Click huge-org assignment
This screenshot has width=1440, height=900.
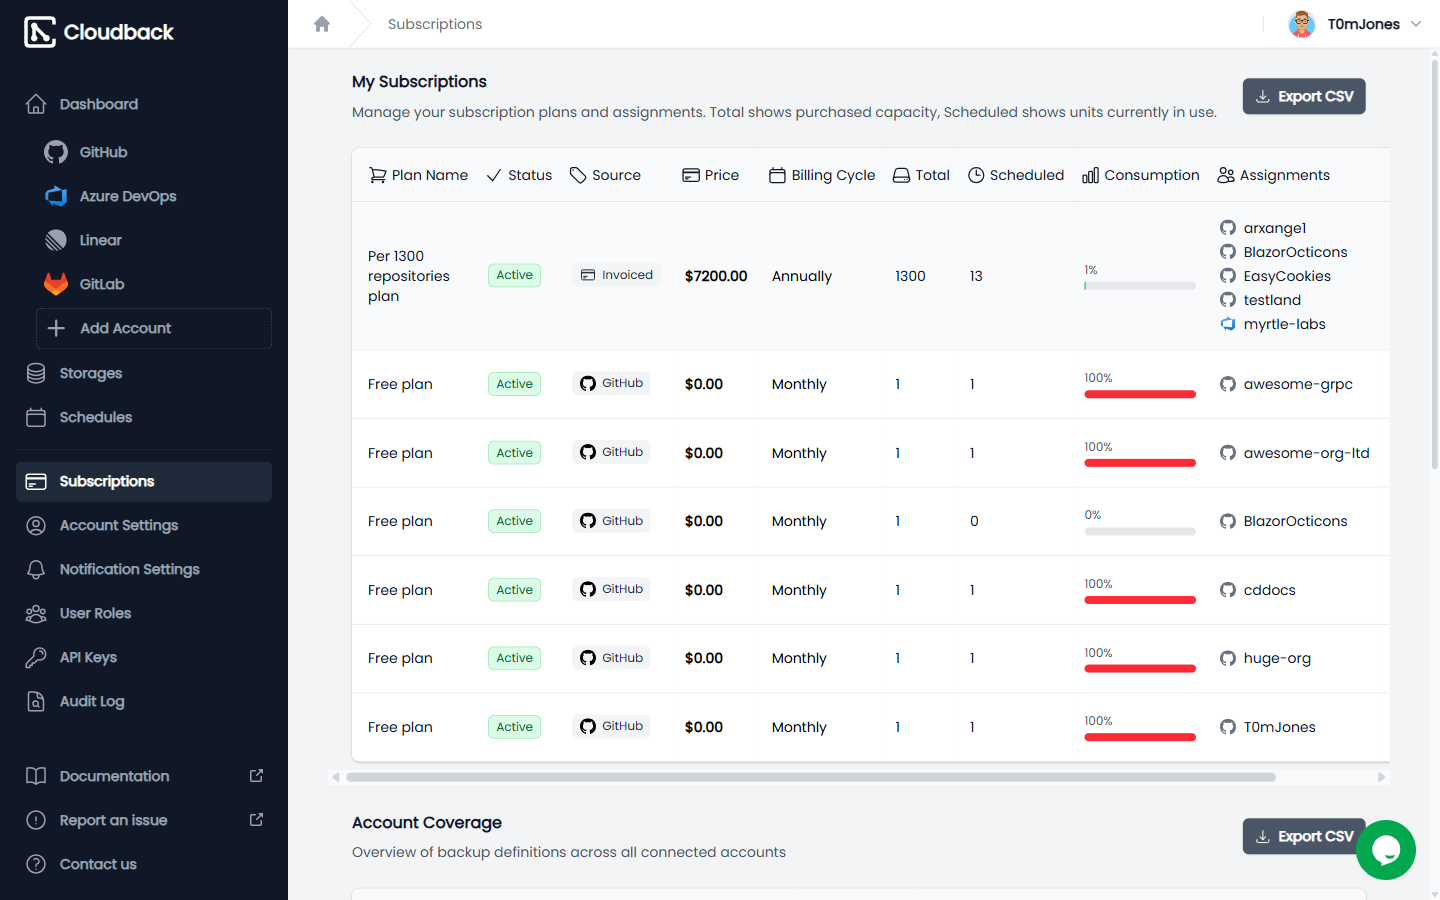click(1265, 658)
